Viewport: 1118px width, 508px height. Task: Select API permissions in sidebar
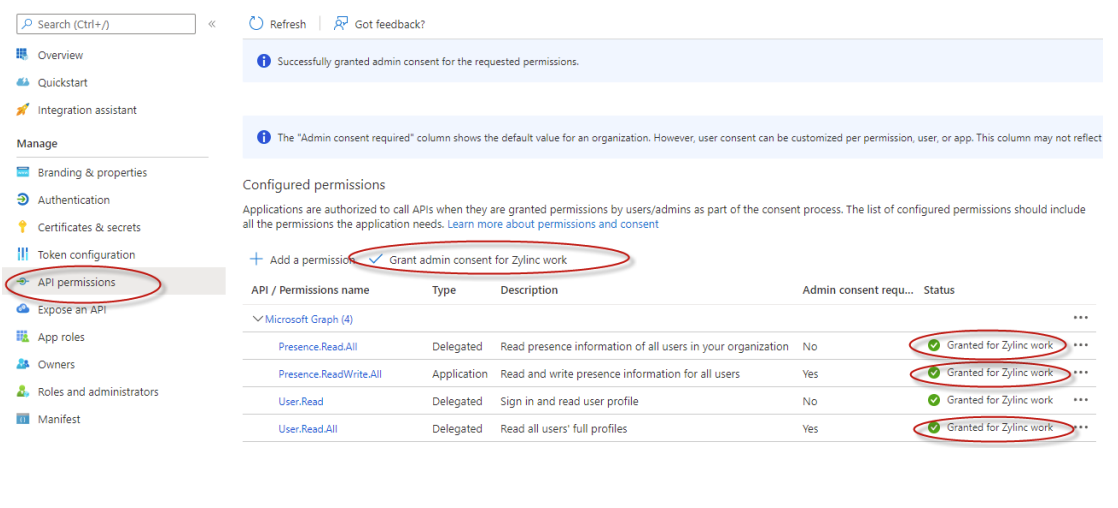coord(76,282)
